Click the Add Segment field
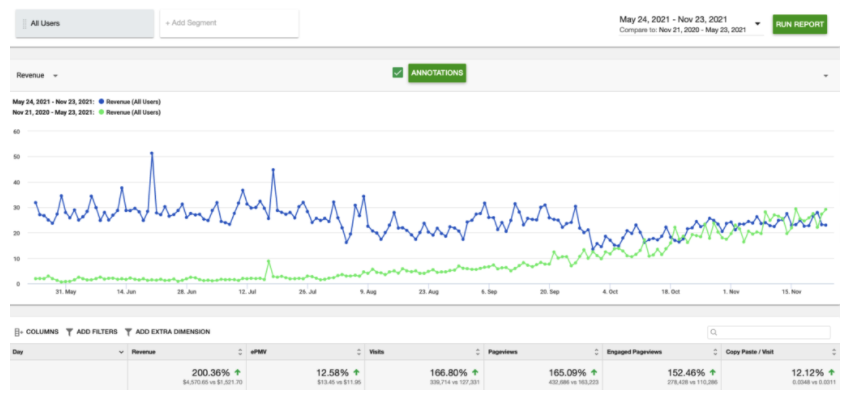This screenshot has height=399, width=852. point(229,23)
